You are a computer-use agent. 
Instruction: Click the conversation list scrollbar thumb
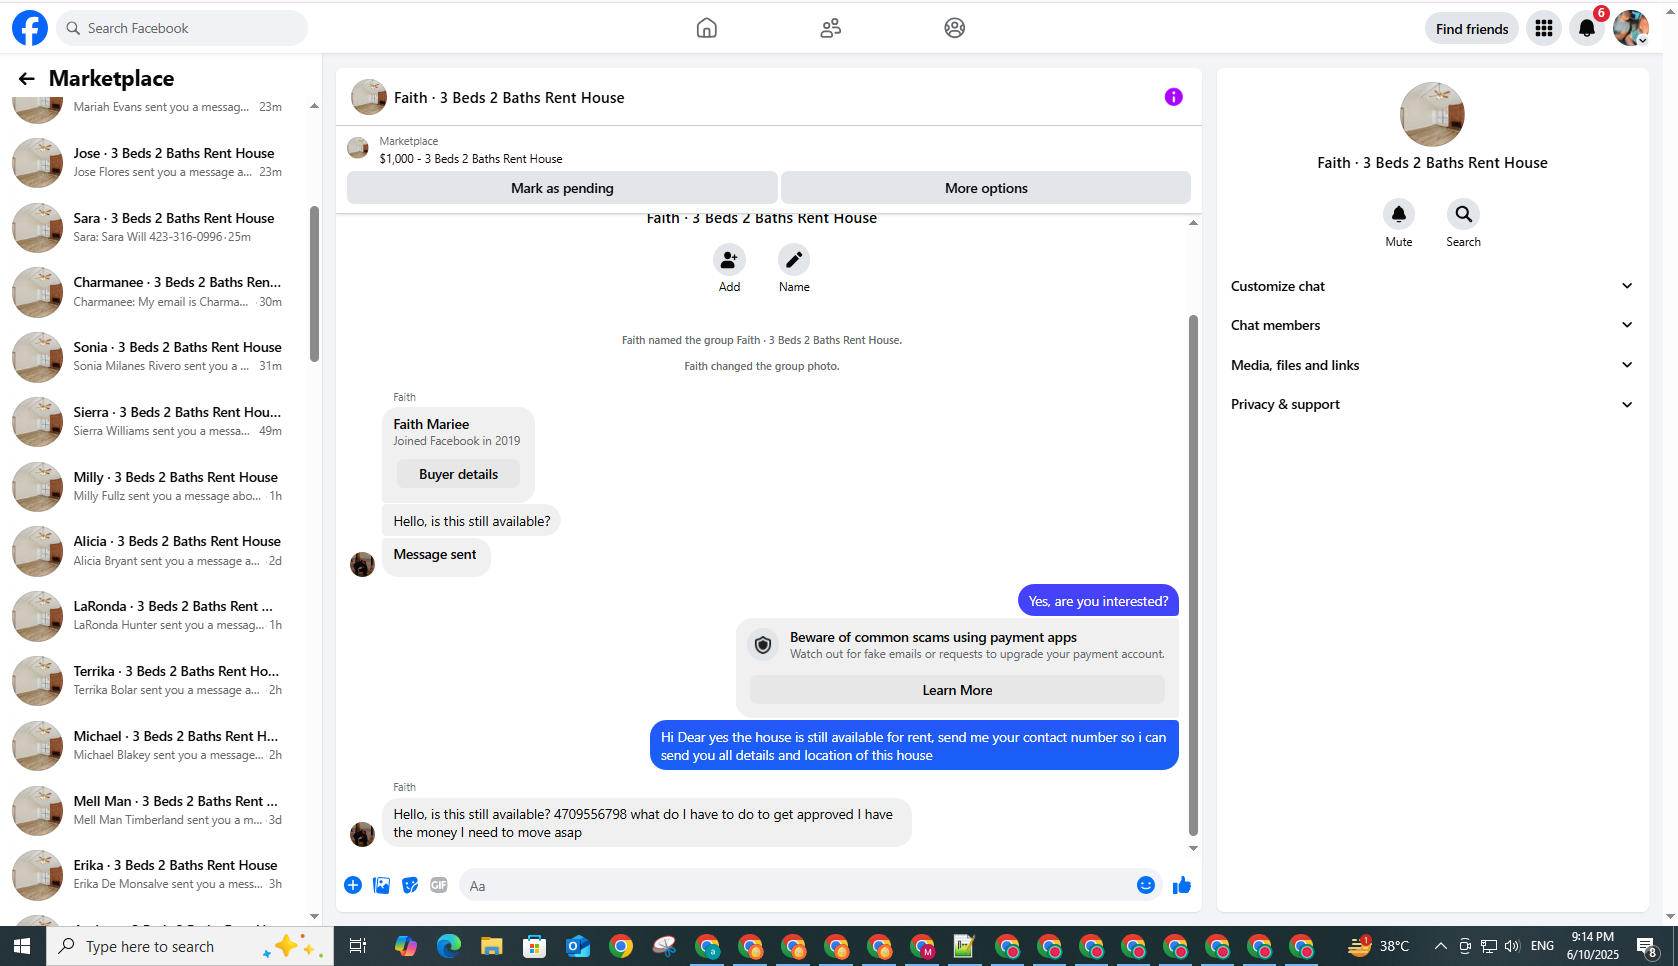[x=314, y=284]
